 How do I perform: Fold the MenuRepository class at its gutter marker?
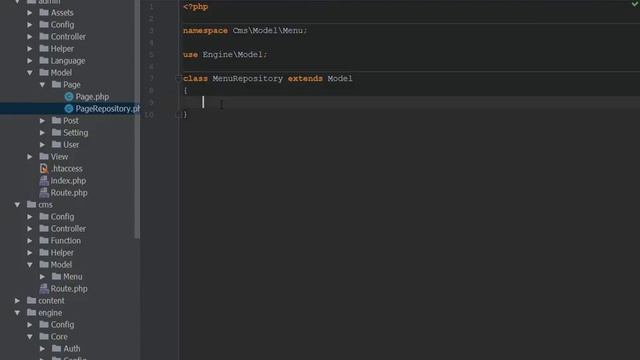pyautogui.click(x=178, y=78)
